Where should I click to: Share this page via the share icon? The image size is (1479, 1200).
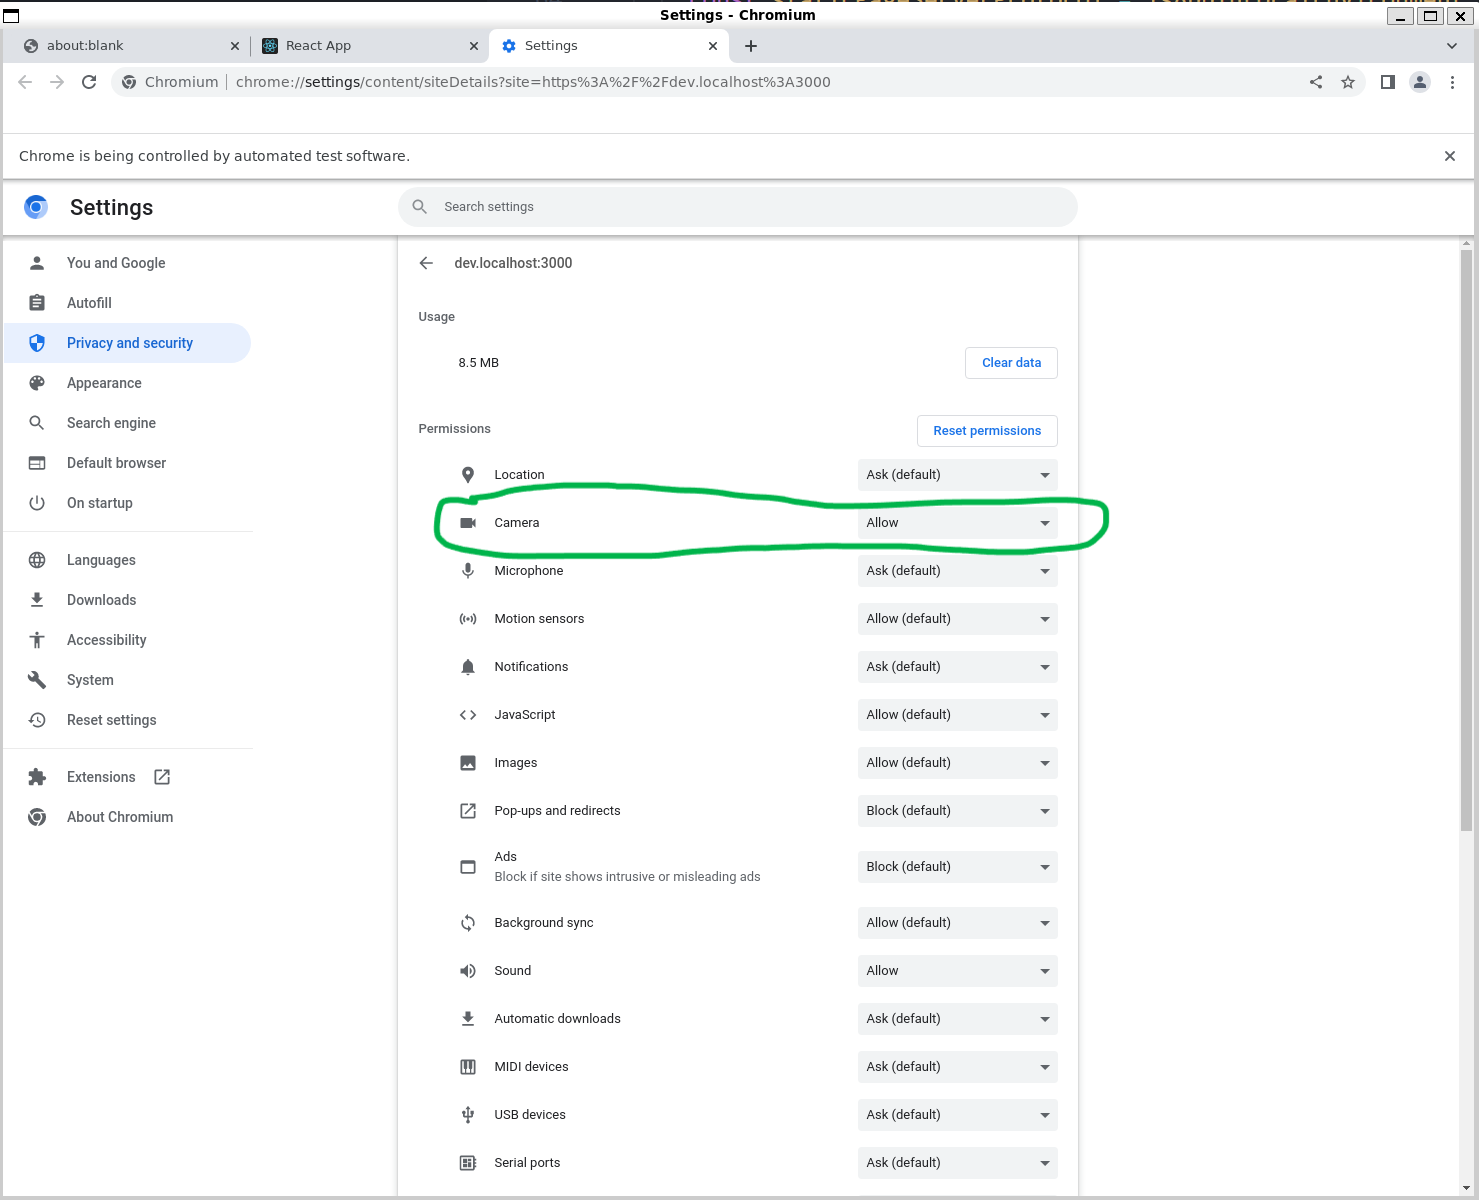pyautogui.click(x=1316, y=82)
